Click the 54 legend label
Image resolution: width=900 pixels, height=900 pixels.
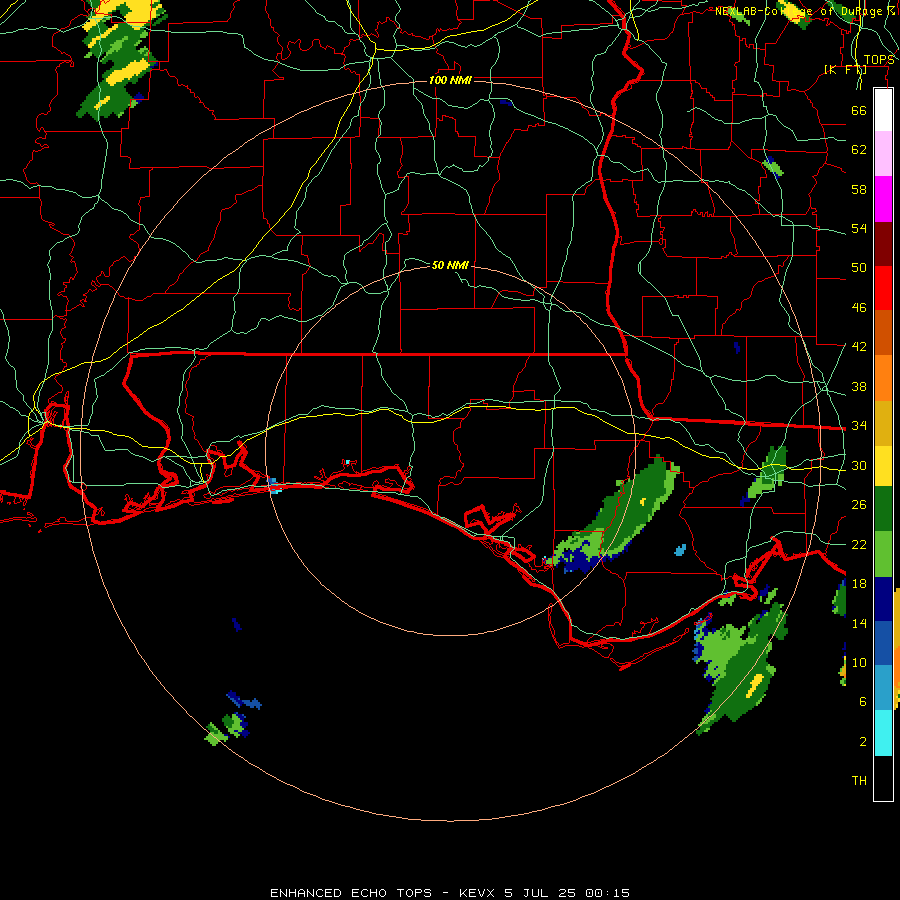tap(859, 228)
